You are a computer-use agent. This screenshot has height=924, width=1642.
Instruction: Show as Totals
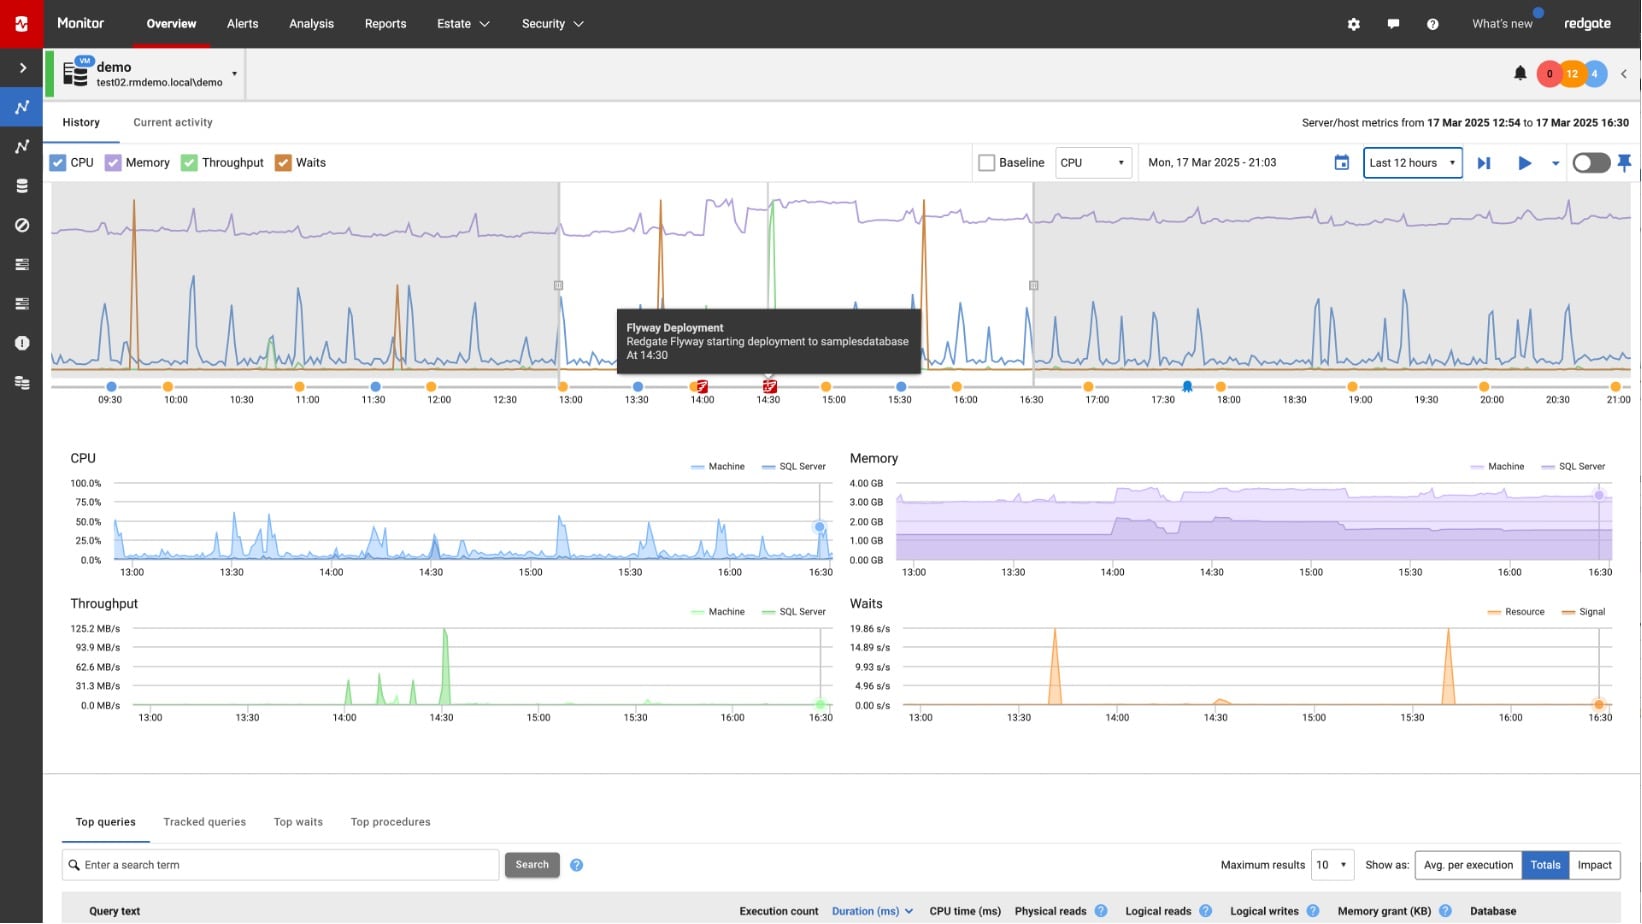click(1545, 865)
